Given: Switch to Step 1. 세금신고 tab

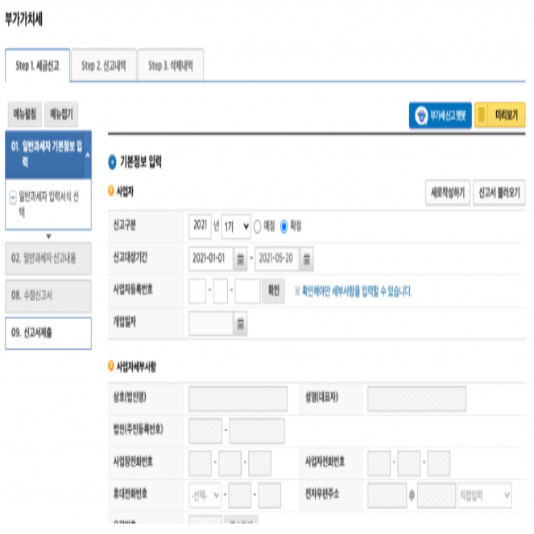Looking at the screenshot, I should [37, 65].
